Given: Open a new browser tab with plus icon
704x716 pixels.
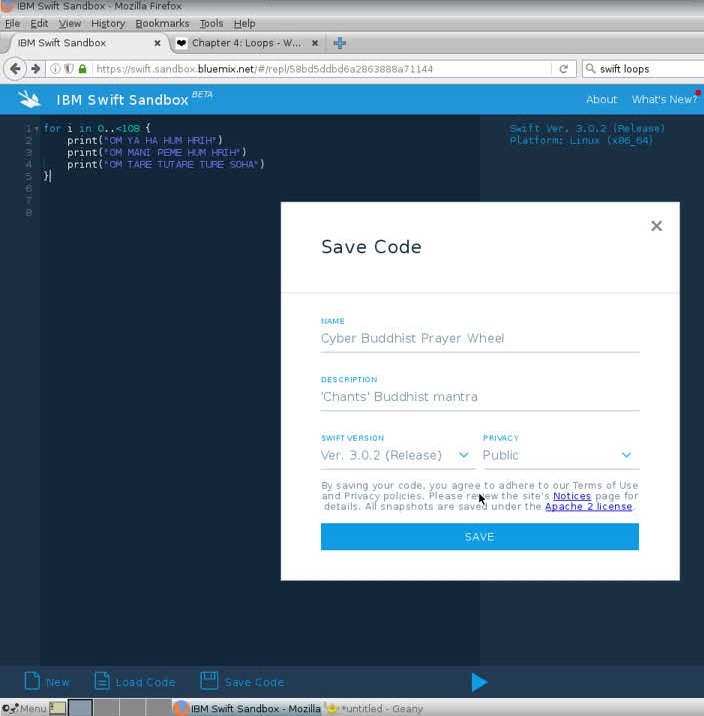Looking at the screenshot, I should 340,43.
